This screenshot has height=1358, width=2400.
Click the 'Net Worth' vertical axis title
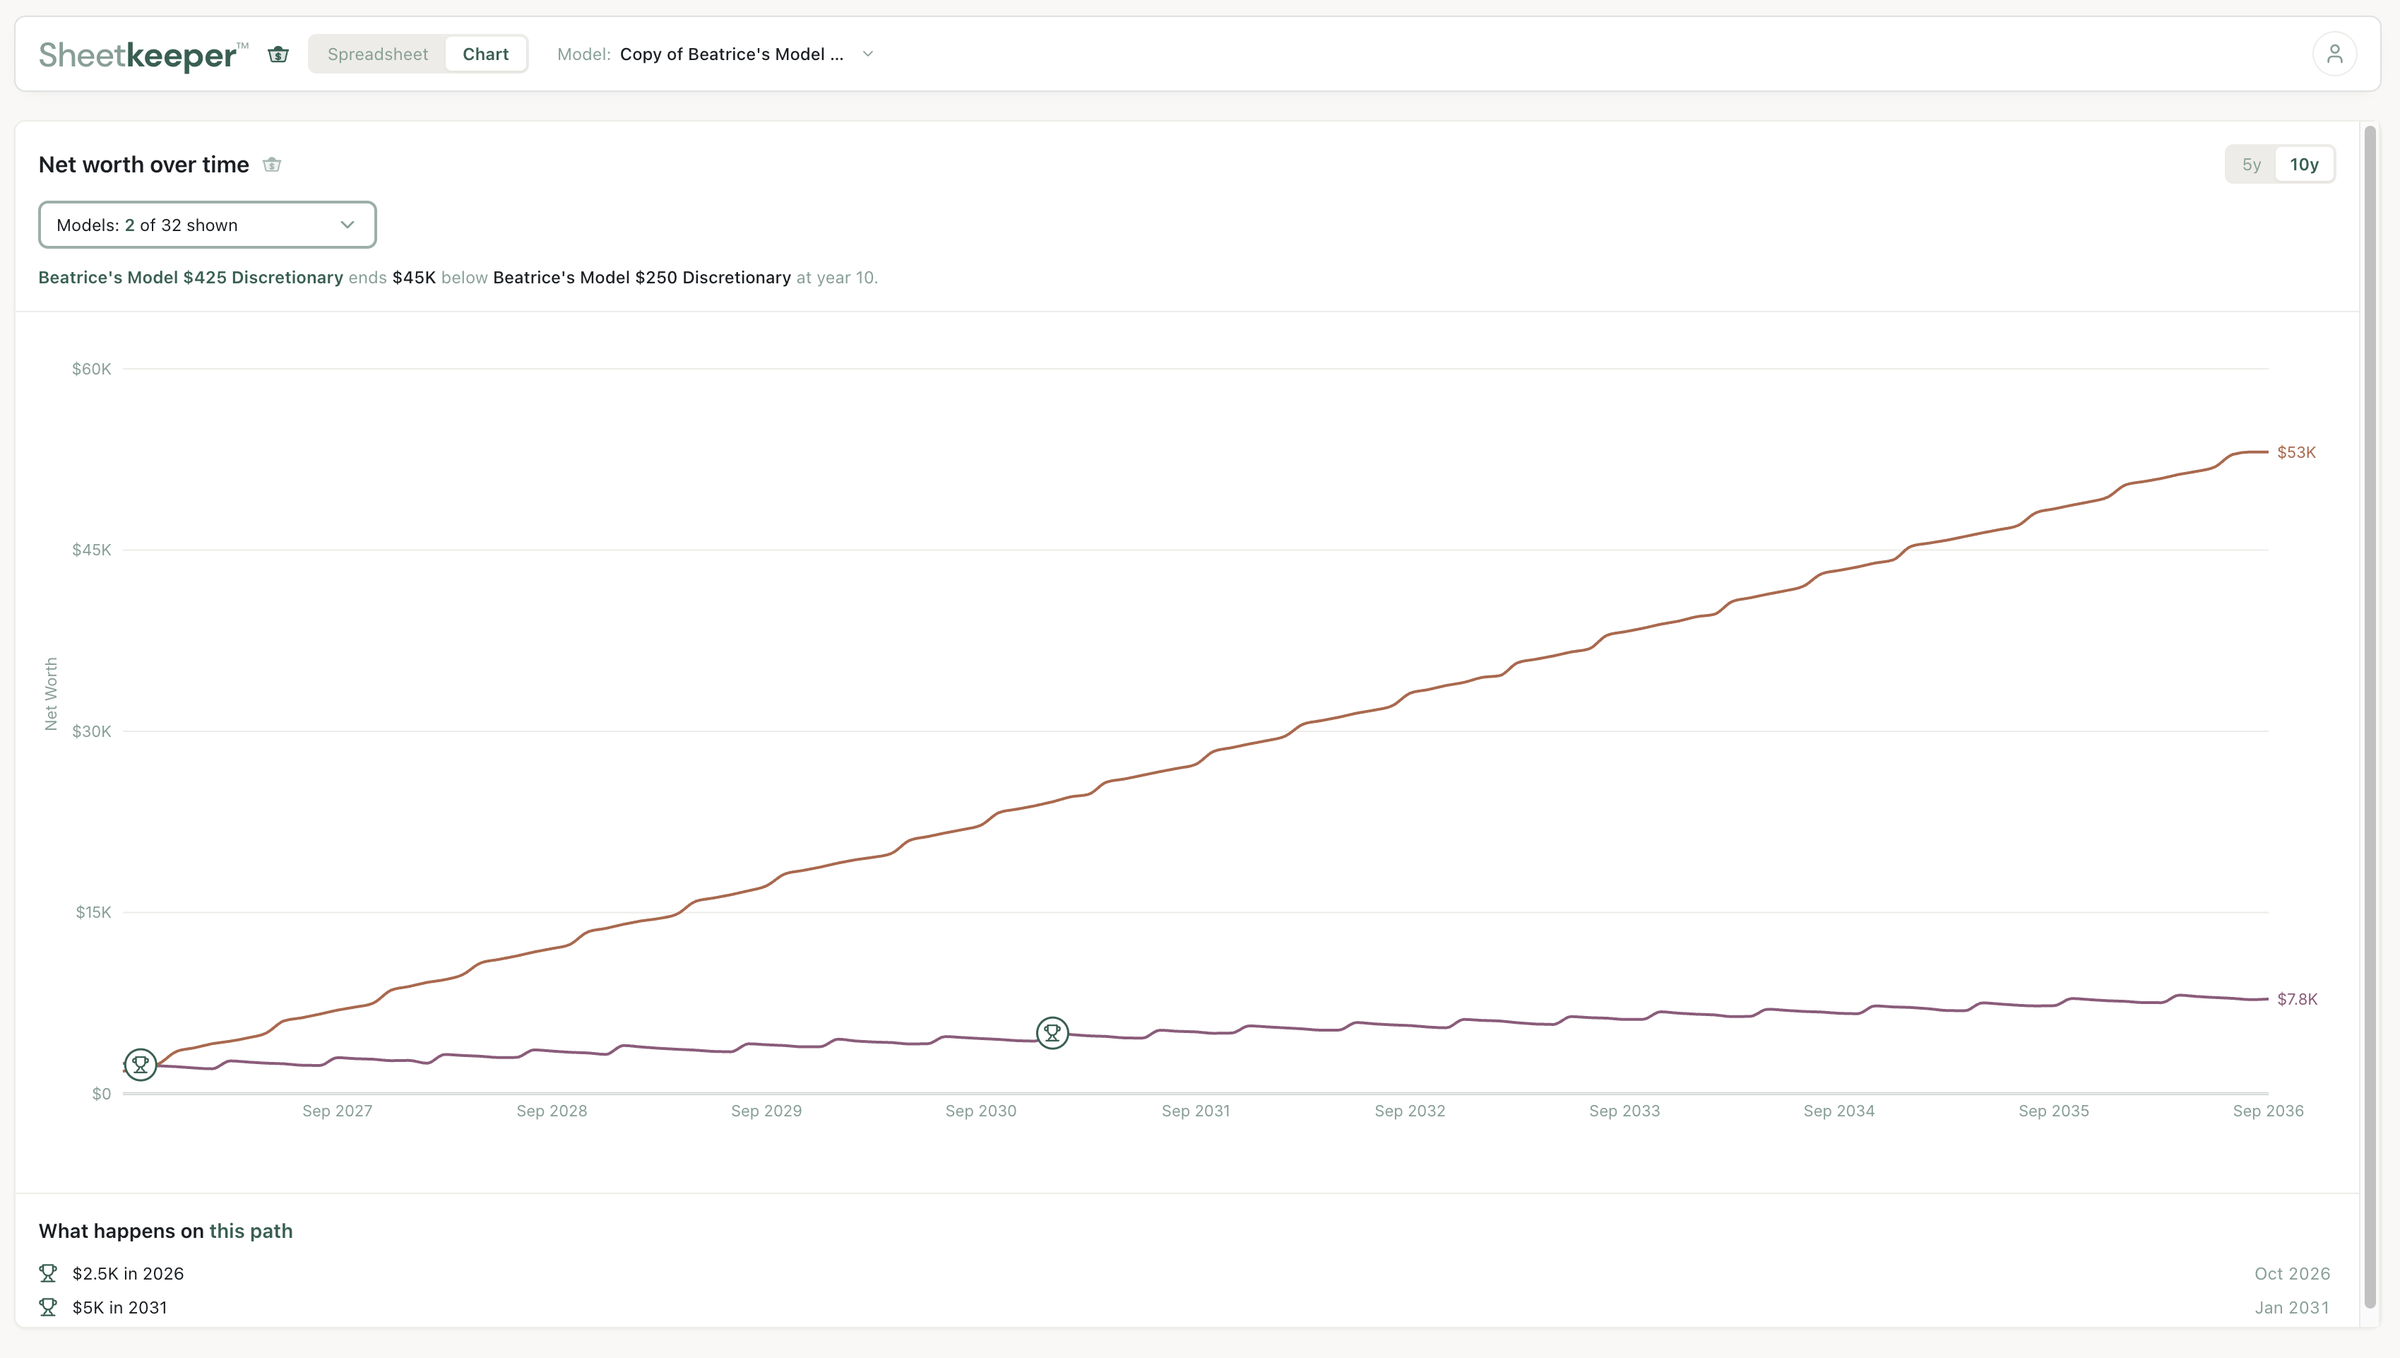point(51,694)
